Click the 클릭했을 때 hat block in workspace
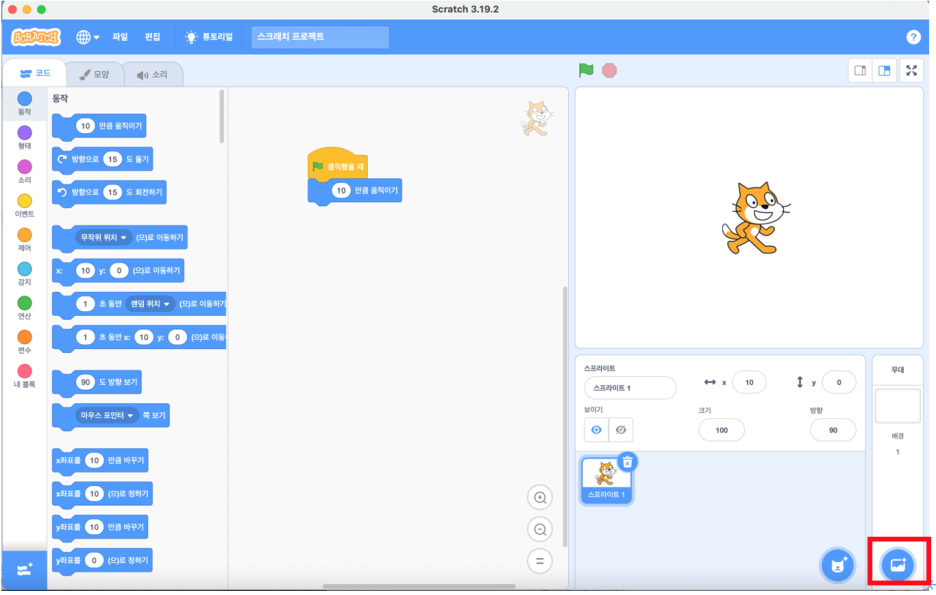The width and height of the screenshot is (936, 595). (x=337, y=164)
